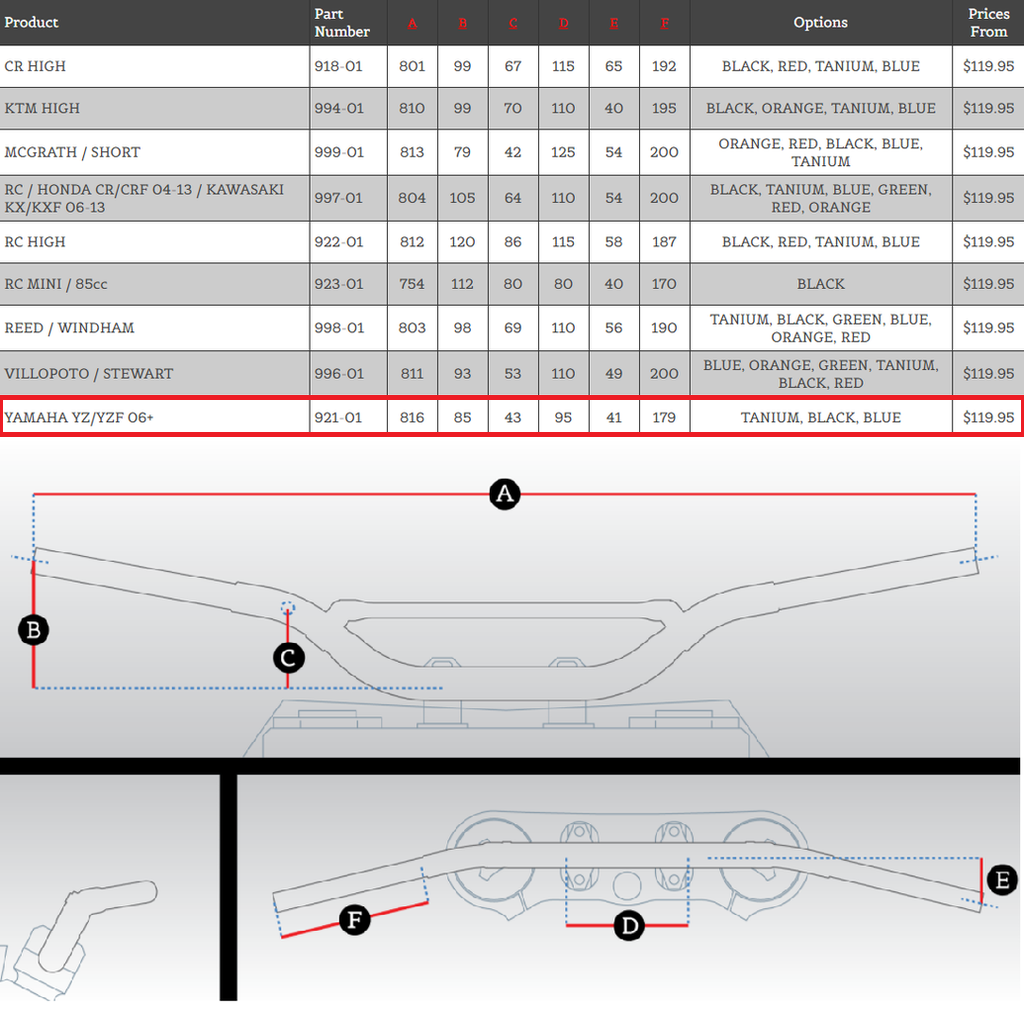Click the REED / WINDHAM color options cell
The image size is (1024, 1013).
pos(820,328)
